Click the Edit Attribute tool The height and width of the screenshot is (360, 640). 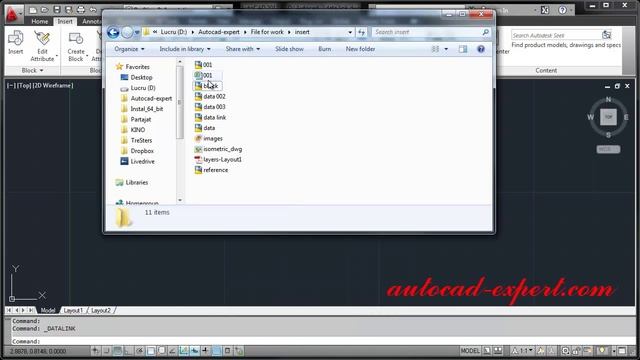point(42,46)
